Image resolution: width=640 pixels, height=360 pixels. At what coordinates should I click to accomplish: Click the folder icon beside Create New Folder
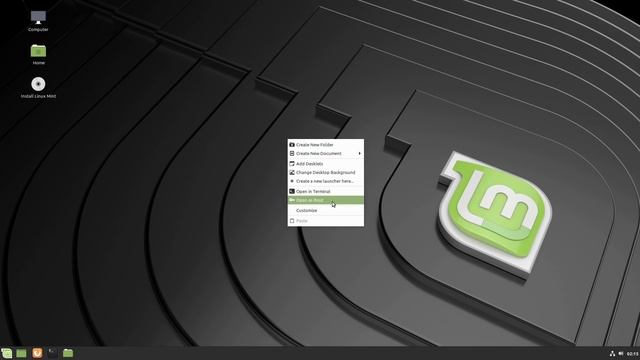point(292,144)
